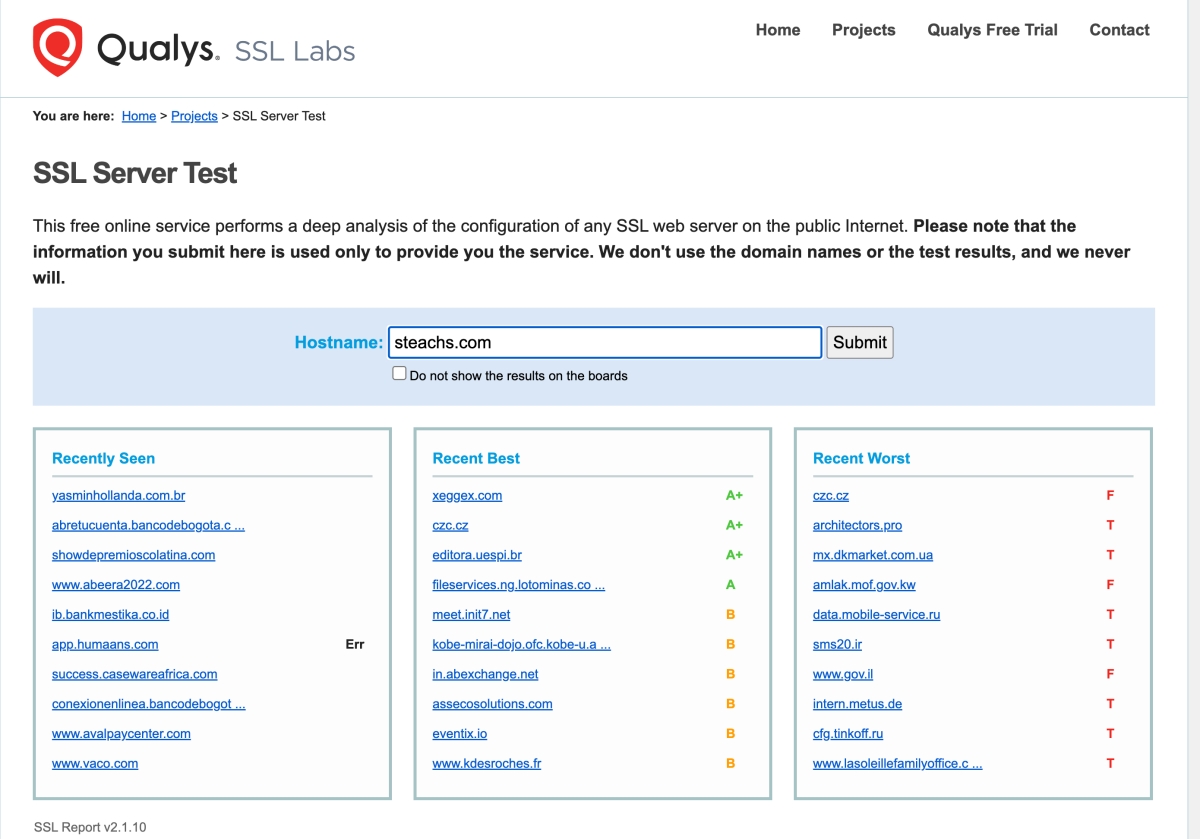This screenshot has height=839, width=1200.
Task: Click into the Hostname input field
Action: click(604, 342)
